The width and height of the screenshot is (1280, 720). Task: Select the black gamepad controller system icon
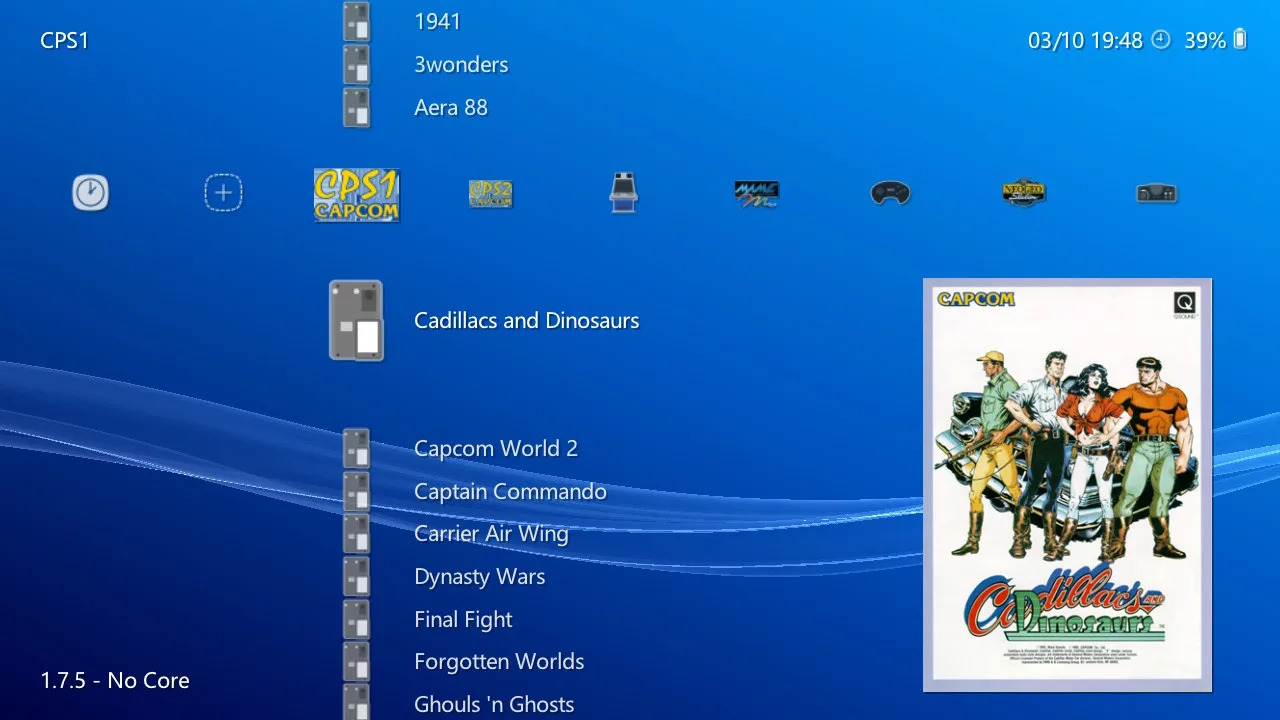coord(890,193)
